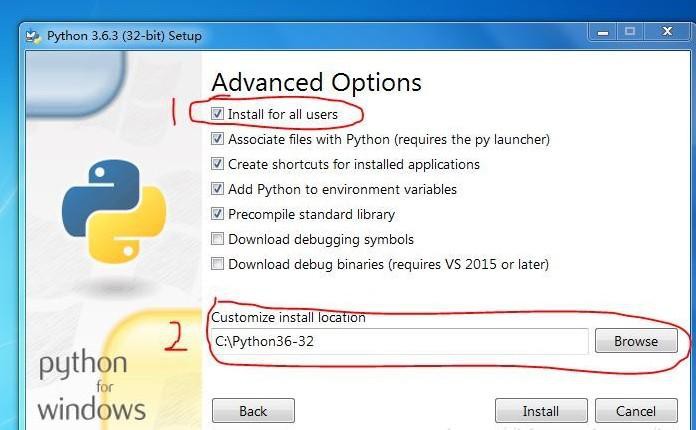Viewport: 696px width, 430px height.
Task: Click the Advanced Options heading
Action: point(316,83)
